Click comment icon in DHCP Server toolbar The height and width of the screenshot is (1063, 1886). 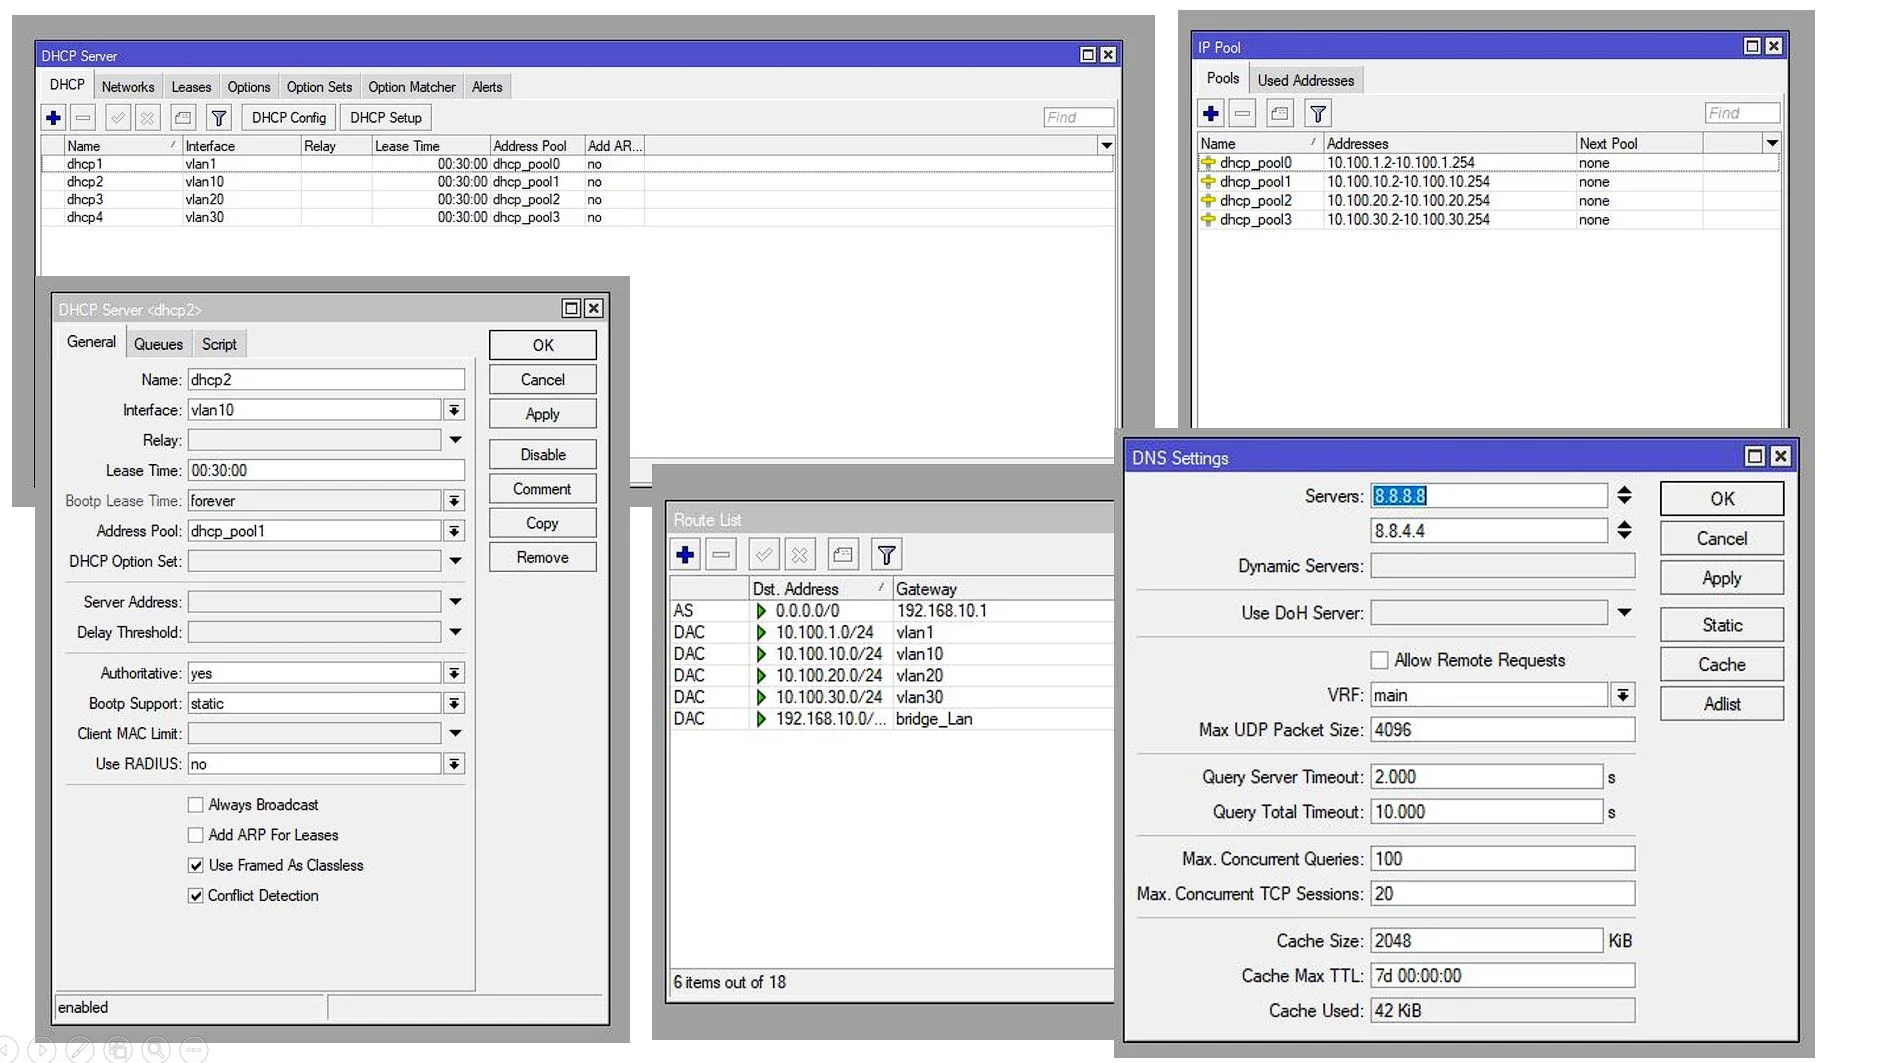[x=183, y=118]
